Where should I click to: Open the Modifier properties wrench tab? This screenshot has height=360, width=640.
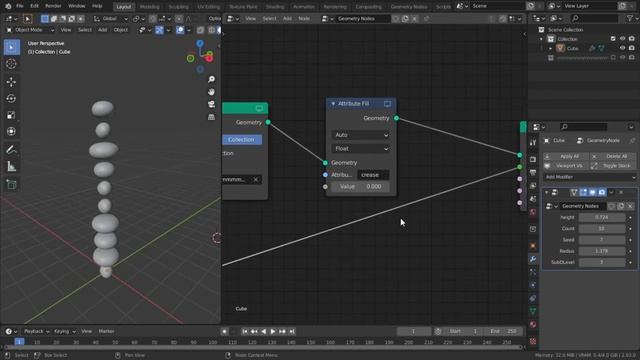point(533,259)
